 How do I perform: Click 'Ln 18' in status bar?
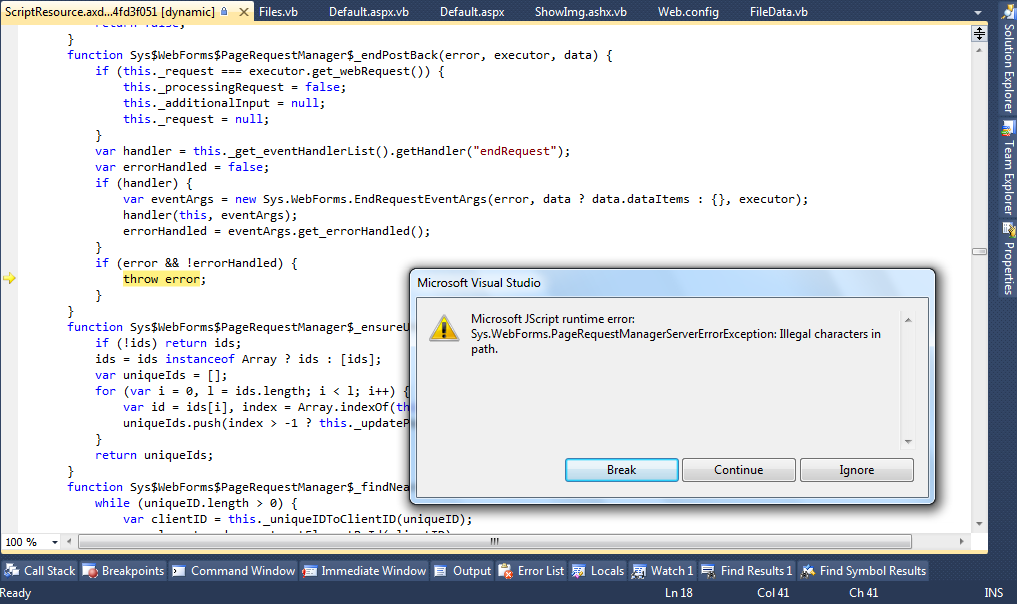click(678, 592)
